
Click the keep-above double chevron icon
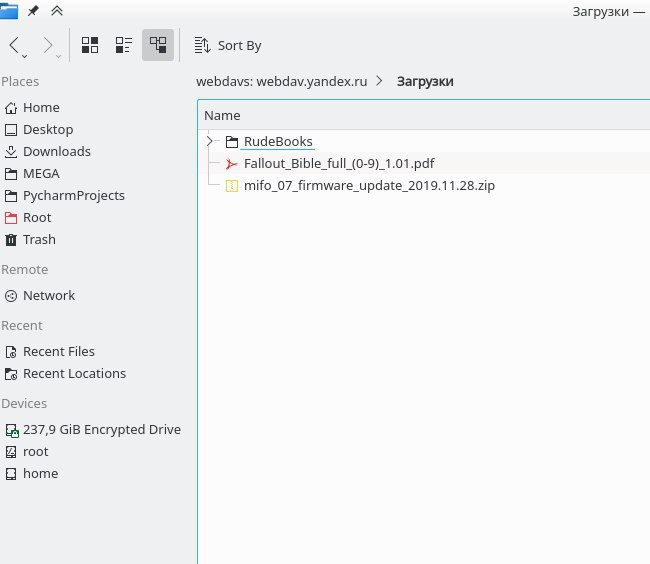[57, 11]
